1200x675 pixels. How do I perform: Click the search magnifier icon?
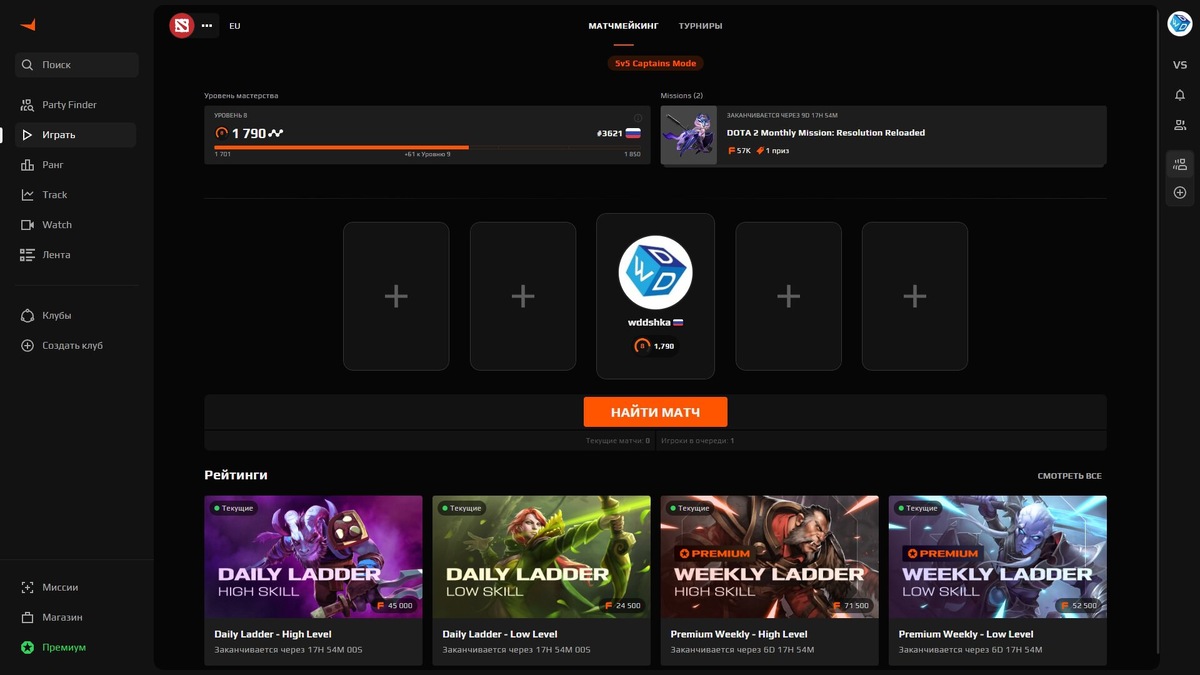(28, 65)
